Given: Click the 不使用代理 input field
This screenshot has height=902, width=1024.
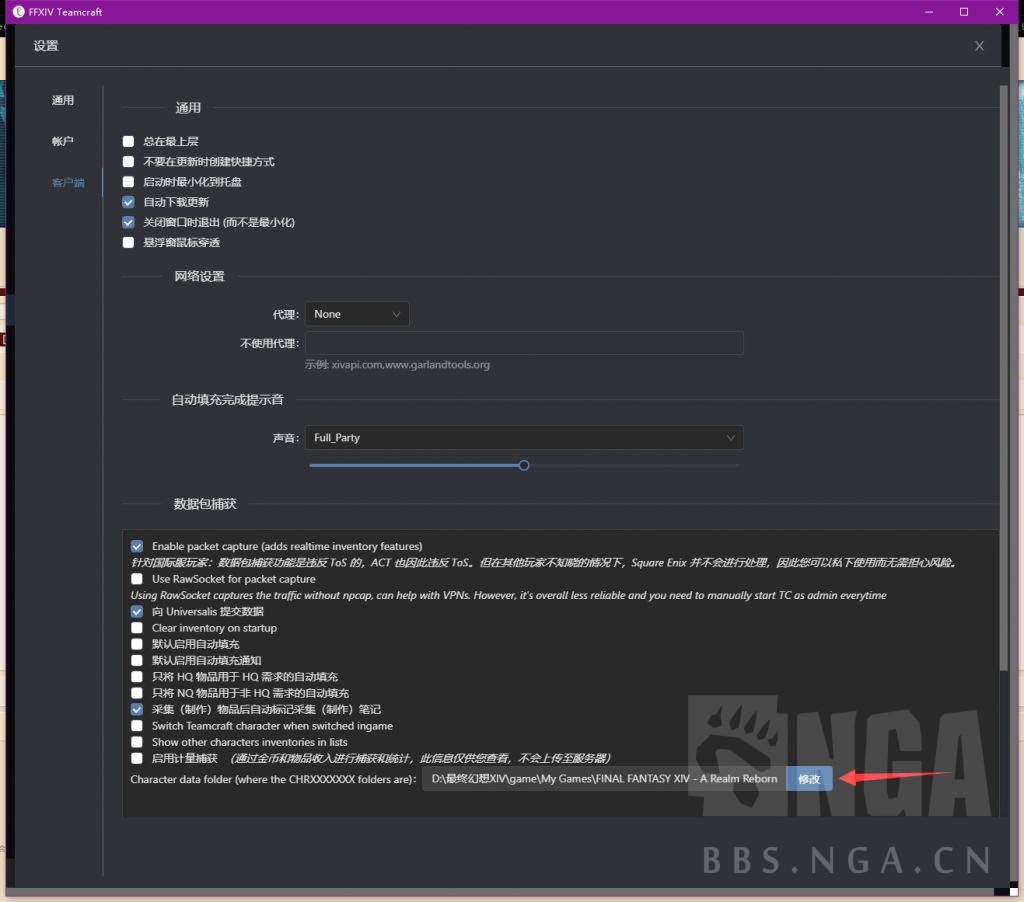Looking at the screenshot, I should (524, 343).
